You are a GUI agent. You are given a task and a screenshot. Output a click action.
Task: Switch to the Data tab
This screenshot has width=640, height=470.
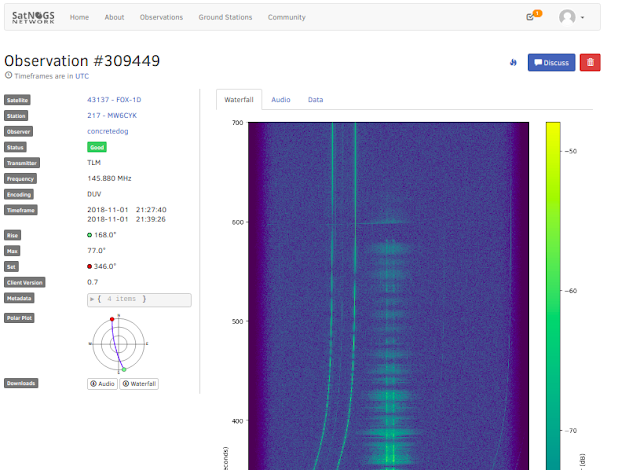coord(316,100)
